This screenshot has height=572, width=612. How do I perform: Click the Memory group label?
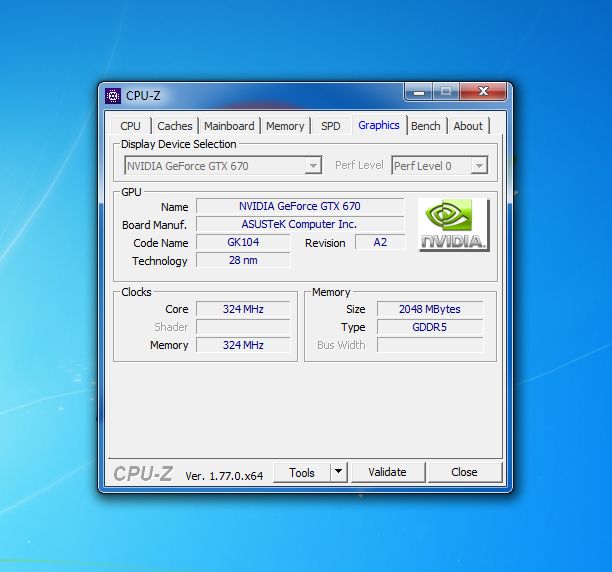point(331,292)
